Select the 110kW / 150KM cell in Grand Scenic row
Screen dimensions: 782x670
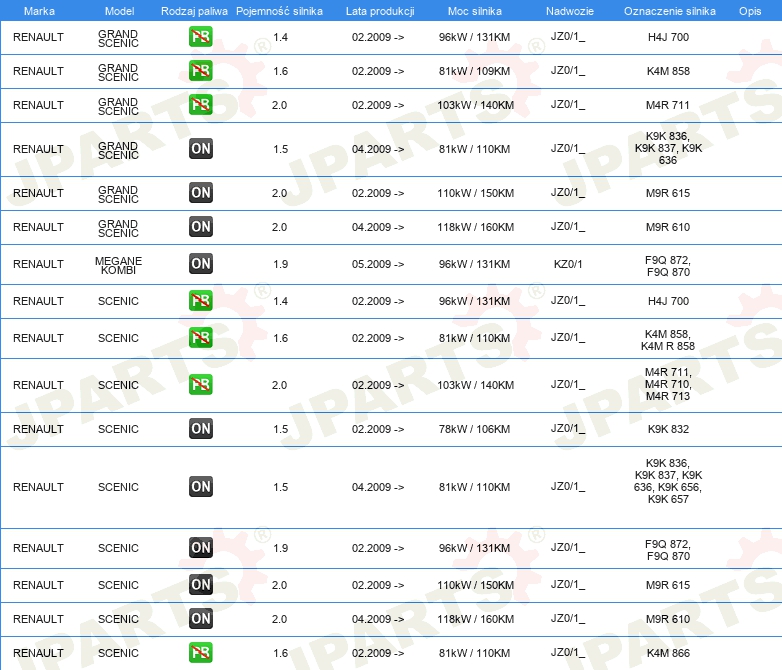[x=475, y=193]
